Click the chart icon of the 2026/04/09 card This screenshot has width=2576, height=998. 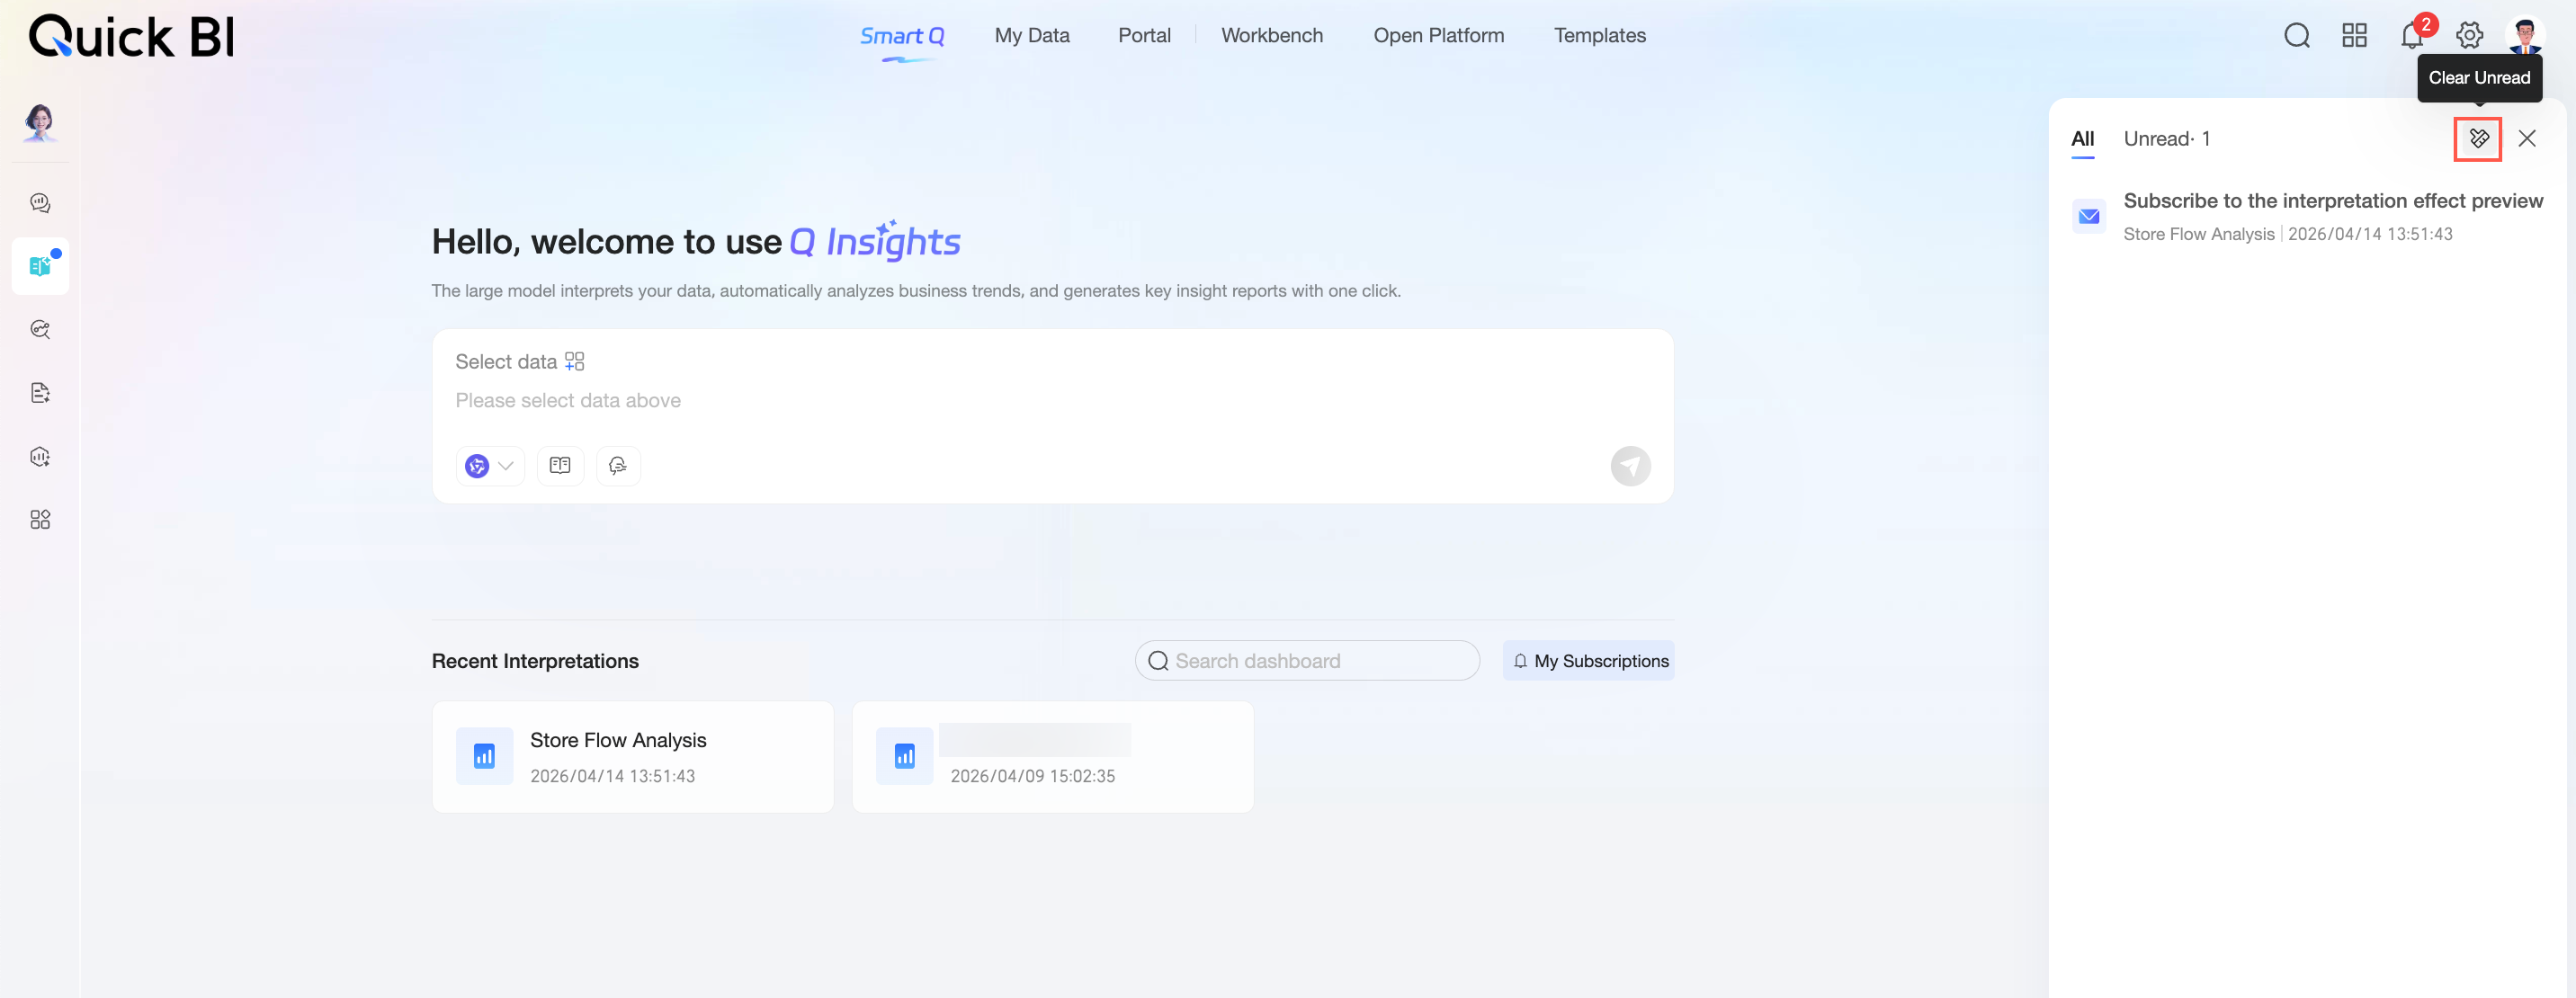click(x=905, y=756)
